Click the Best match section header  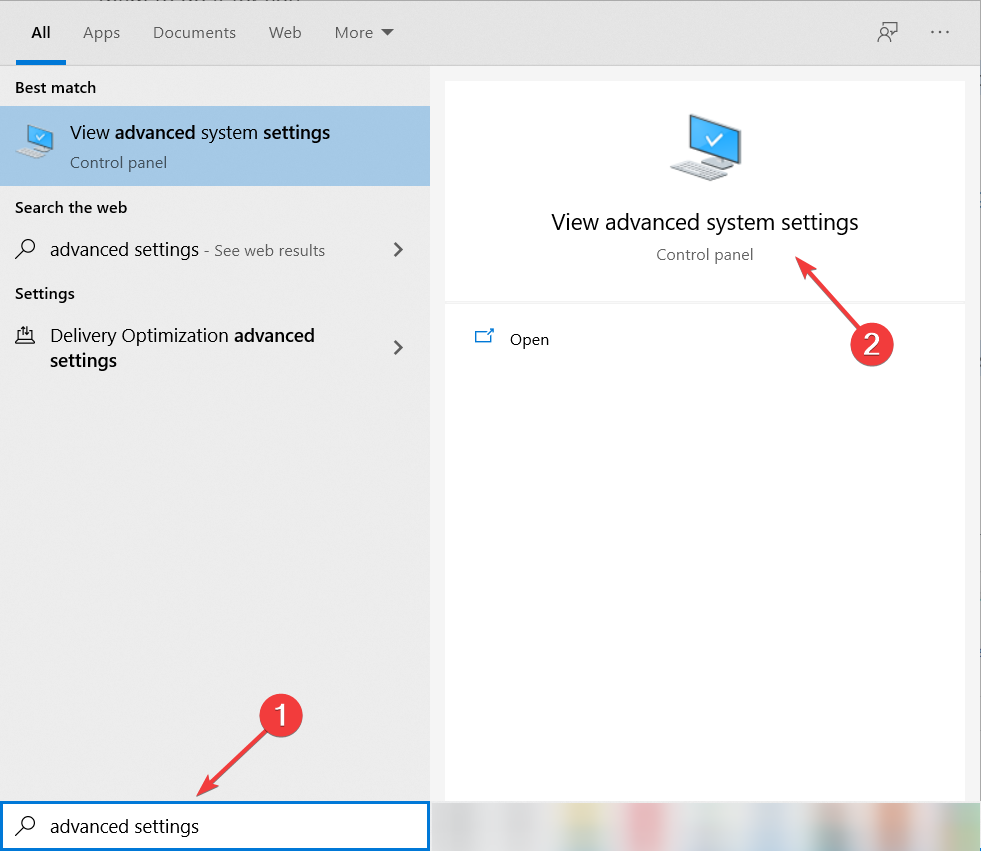pos(56,88)
